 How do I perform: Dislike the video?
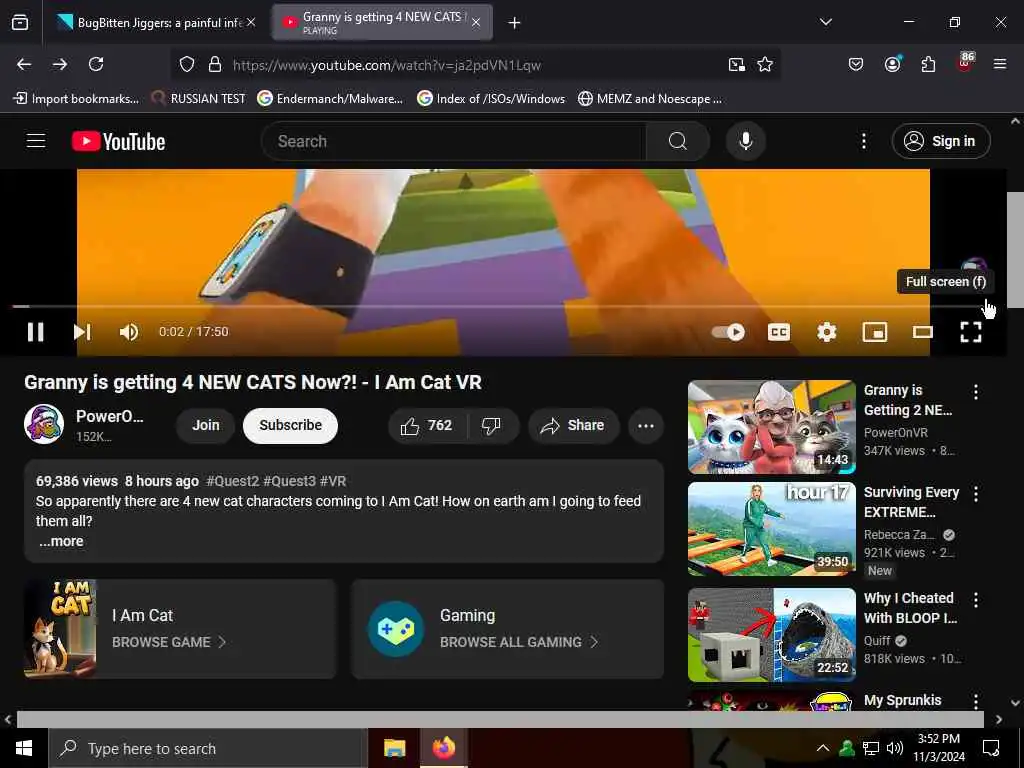[x=491, y=426]
